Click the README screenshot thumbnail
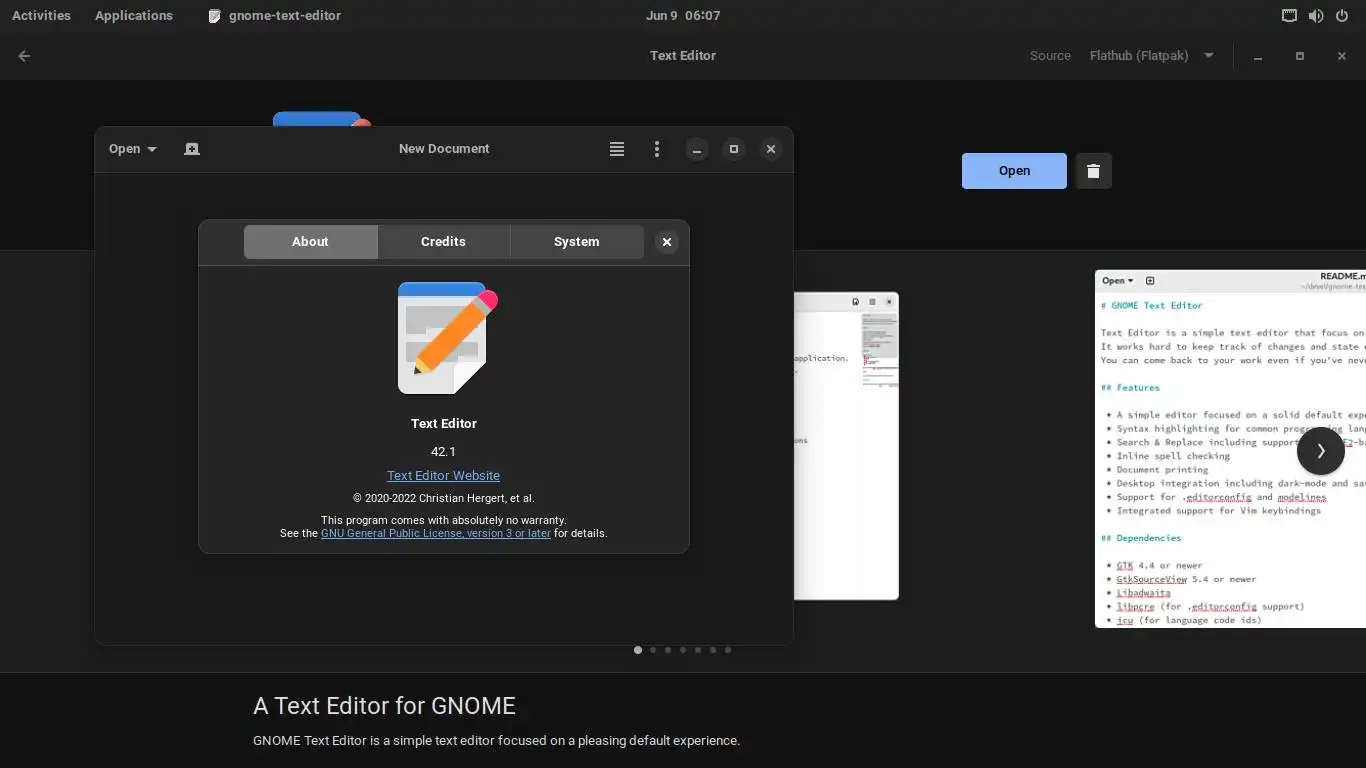The image size is (1366, 768). pos(1230,449)
